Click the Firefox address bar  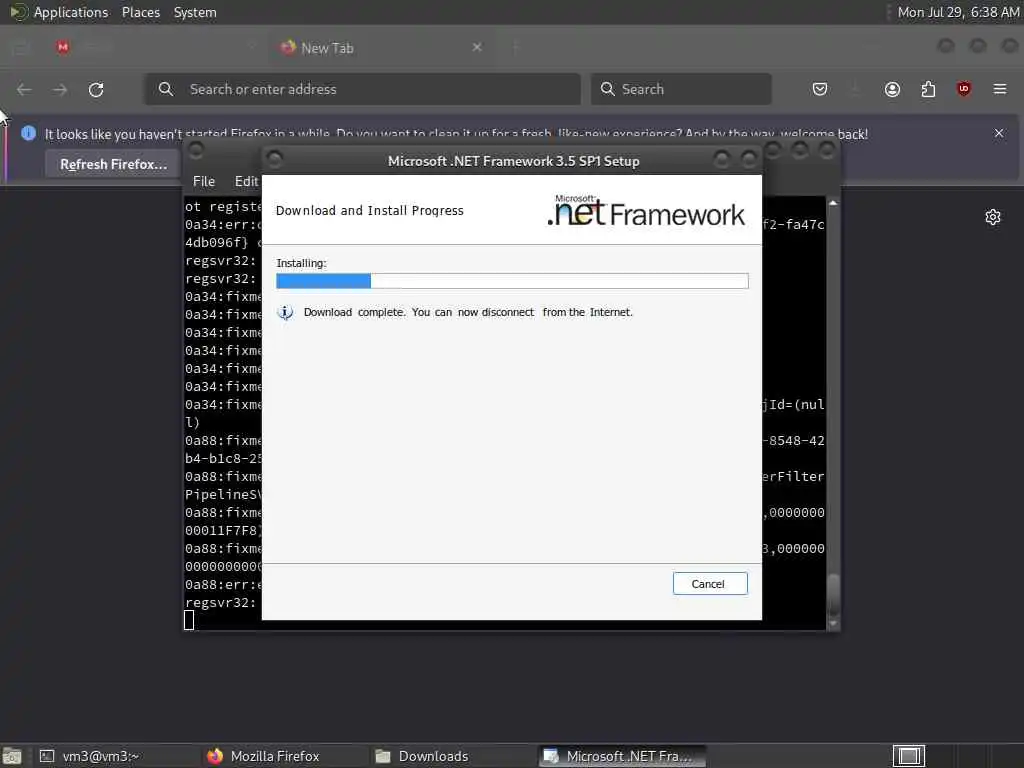(362, 89)
